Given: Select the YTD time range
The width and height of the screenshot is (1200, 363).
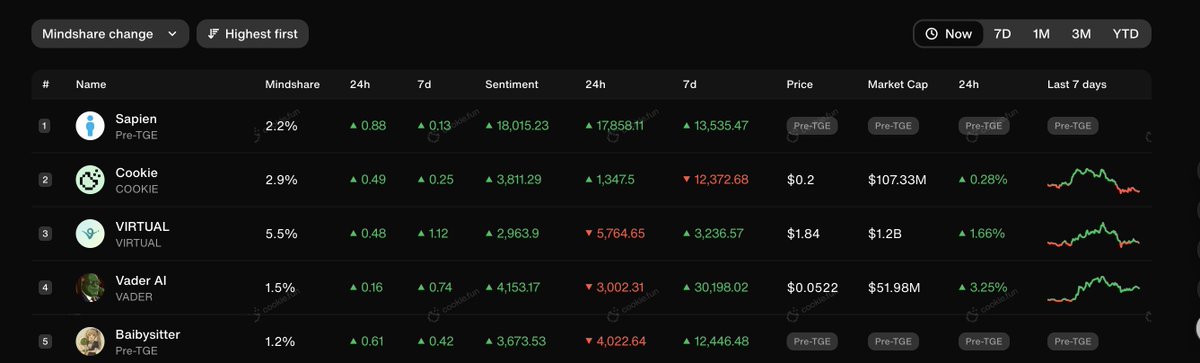Looking at the screenshot, I should (1125, 34).
